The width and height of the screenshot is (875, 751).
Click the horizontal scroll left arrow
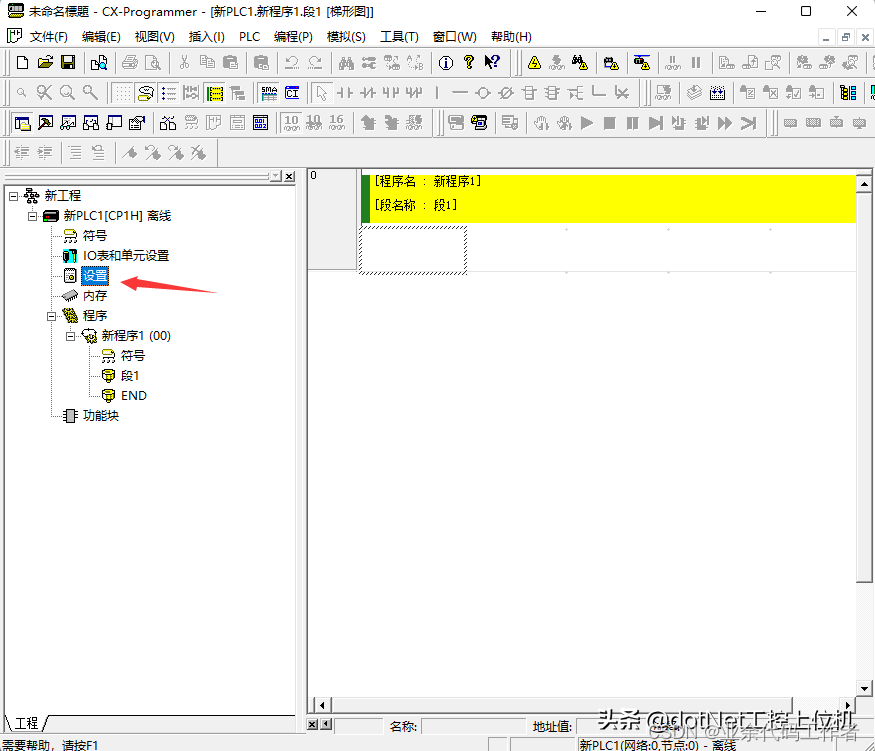point(321,705)
